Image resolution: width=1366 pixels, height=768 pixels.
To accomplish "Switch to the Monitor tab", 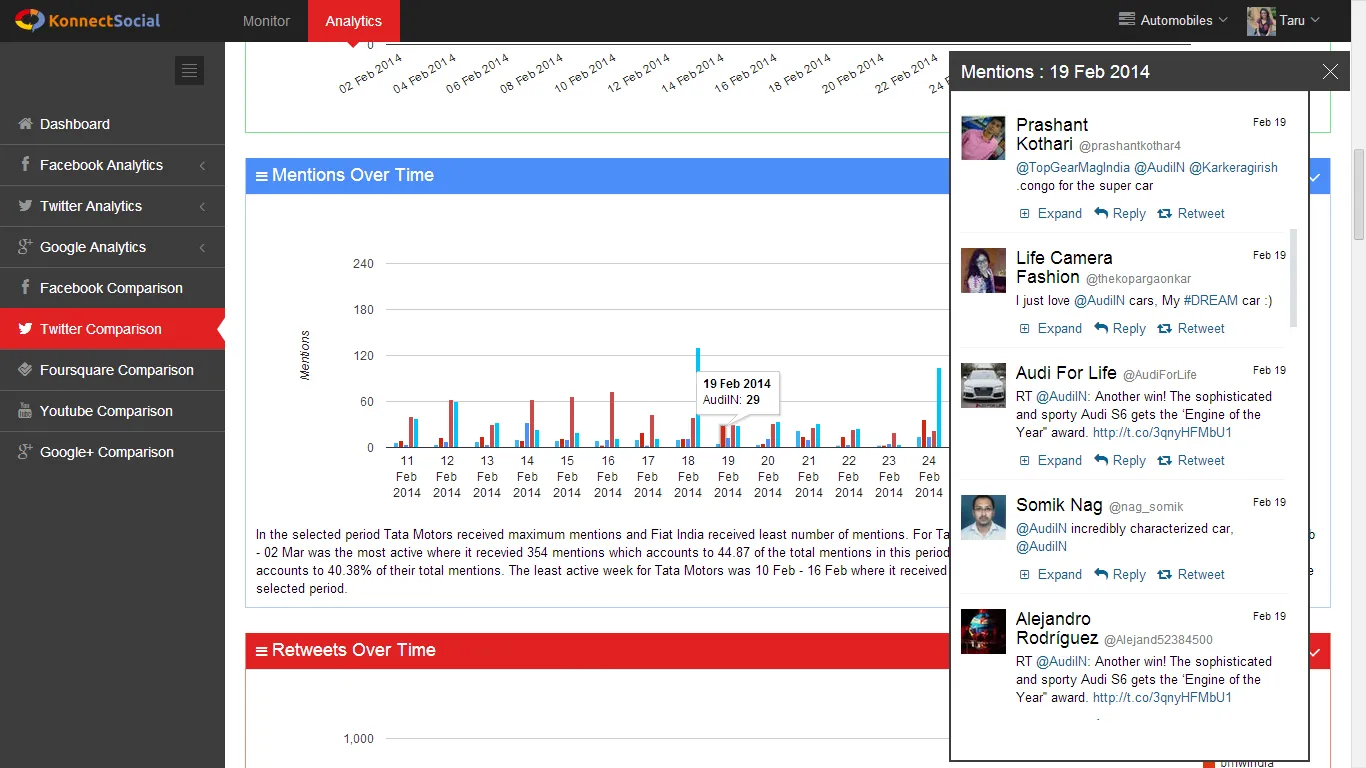I will [266, 20].
